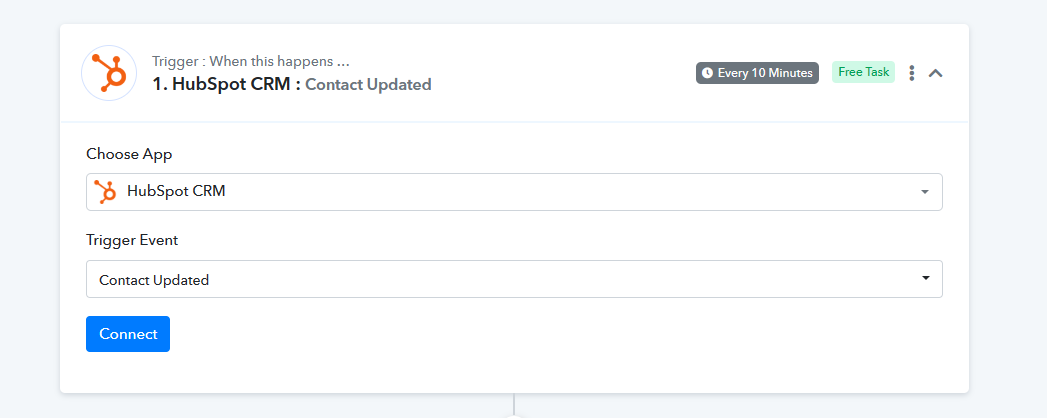Image resolution: width=1047 pixels, height=418 pixels.
Task: Click the blue Connect button
Action: point(128,334)
